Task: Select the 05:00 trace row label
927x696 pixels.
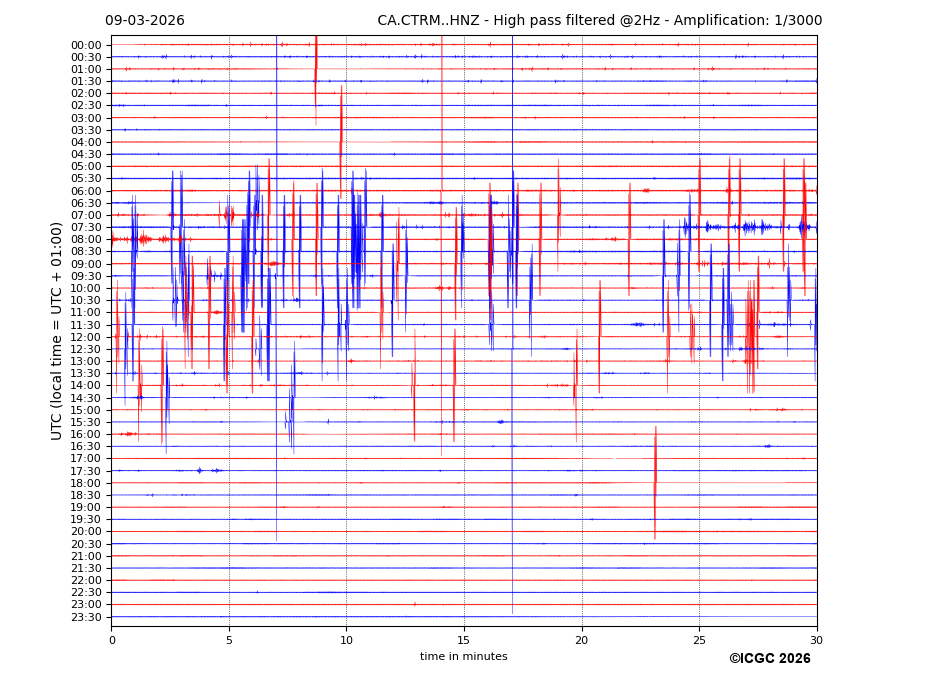Action: [86, 167]
